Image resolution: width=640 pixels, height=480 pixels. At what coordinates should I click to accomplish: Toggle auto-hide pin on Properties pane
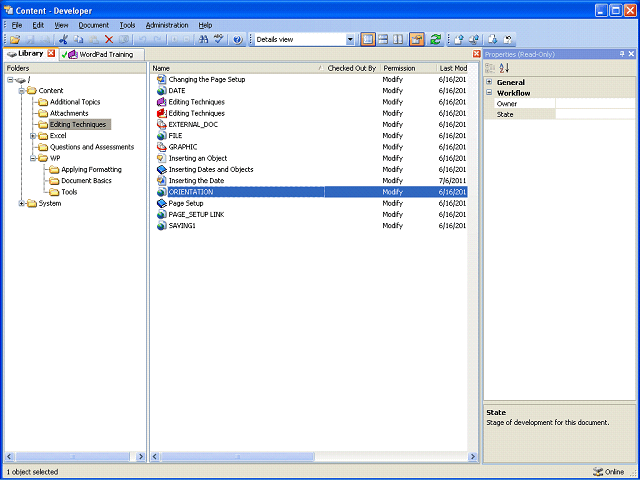622,54
